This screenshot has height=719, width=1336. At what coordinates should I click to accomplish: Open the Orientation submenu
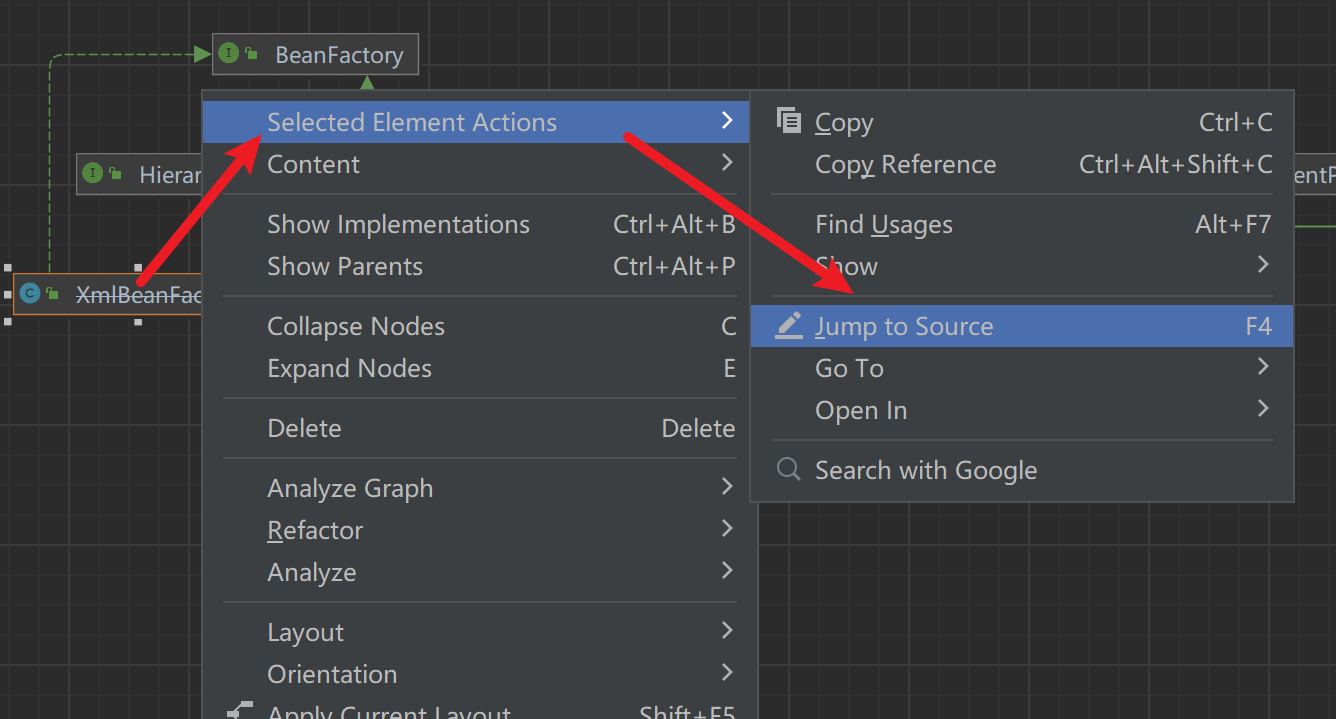(x=727, y=673)
